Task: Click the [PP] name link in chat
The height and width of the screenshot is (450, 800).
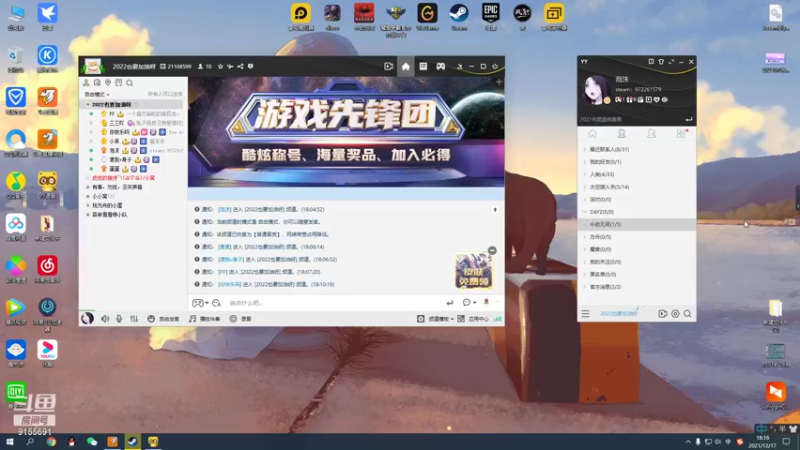Action: coord(222,272)
